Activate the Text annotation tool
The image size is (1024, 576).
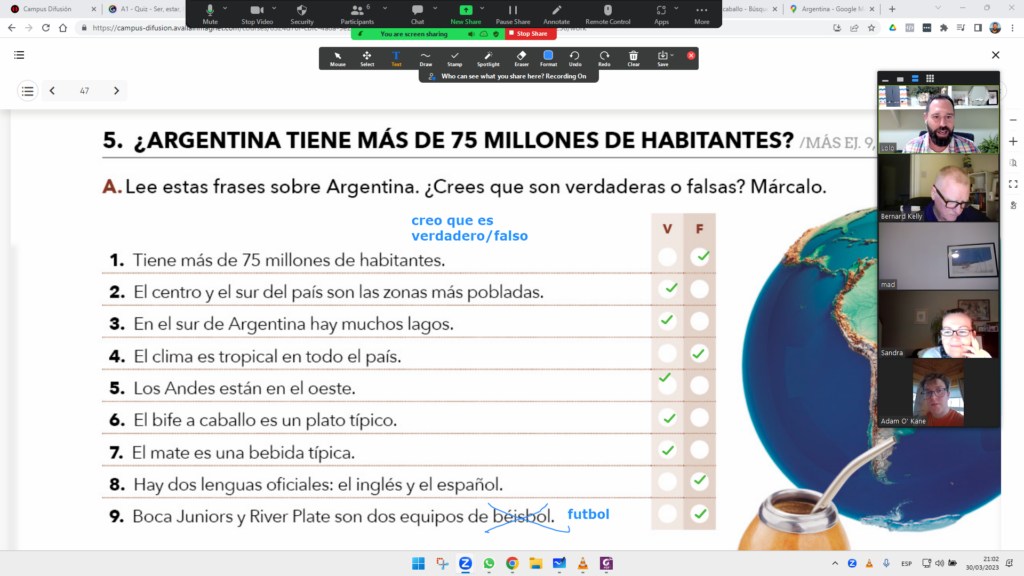(396, 59)
